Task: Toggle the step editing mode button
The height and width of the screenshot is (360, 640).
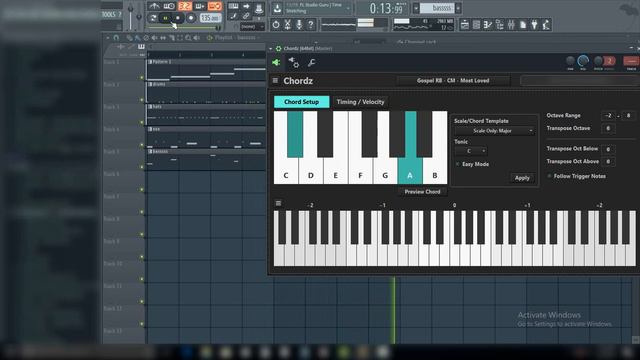Action: pyautogui.click(x=200, y=6)
